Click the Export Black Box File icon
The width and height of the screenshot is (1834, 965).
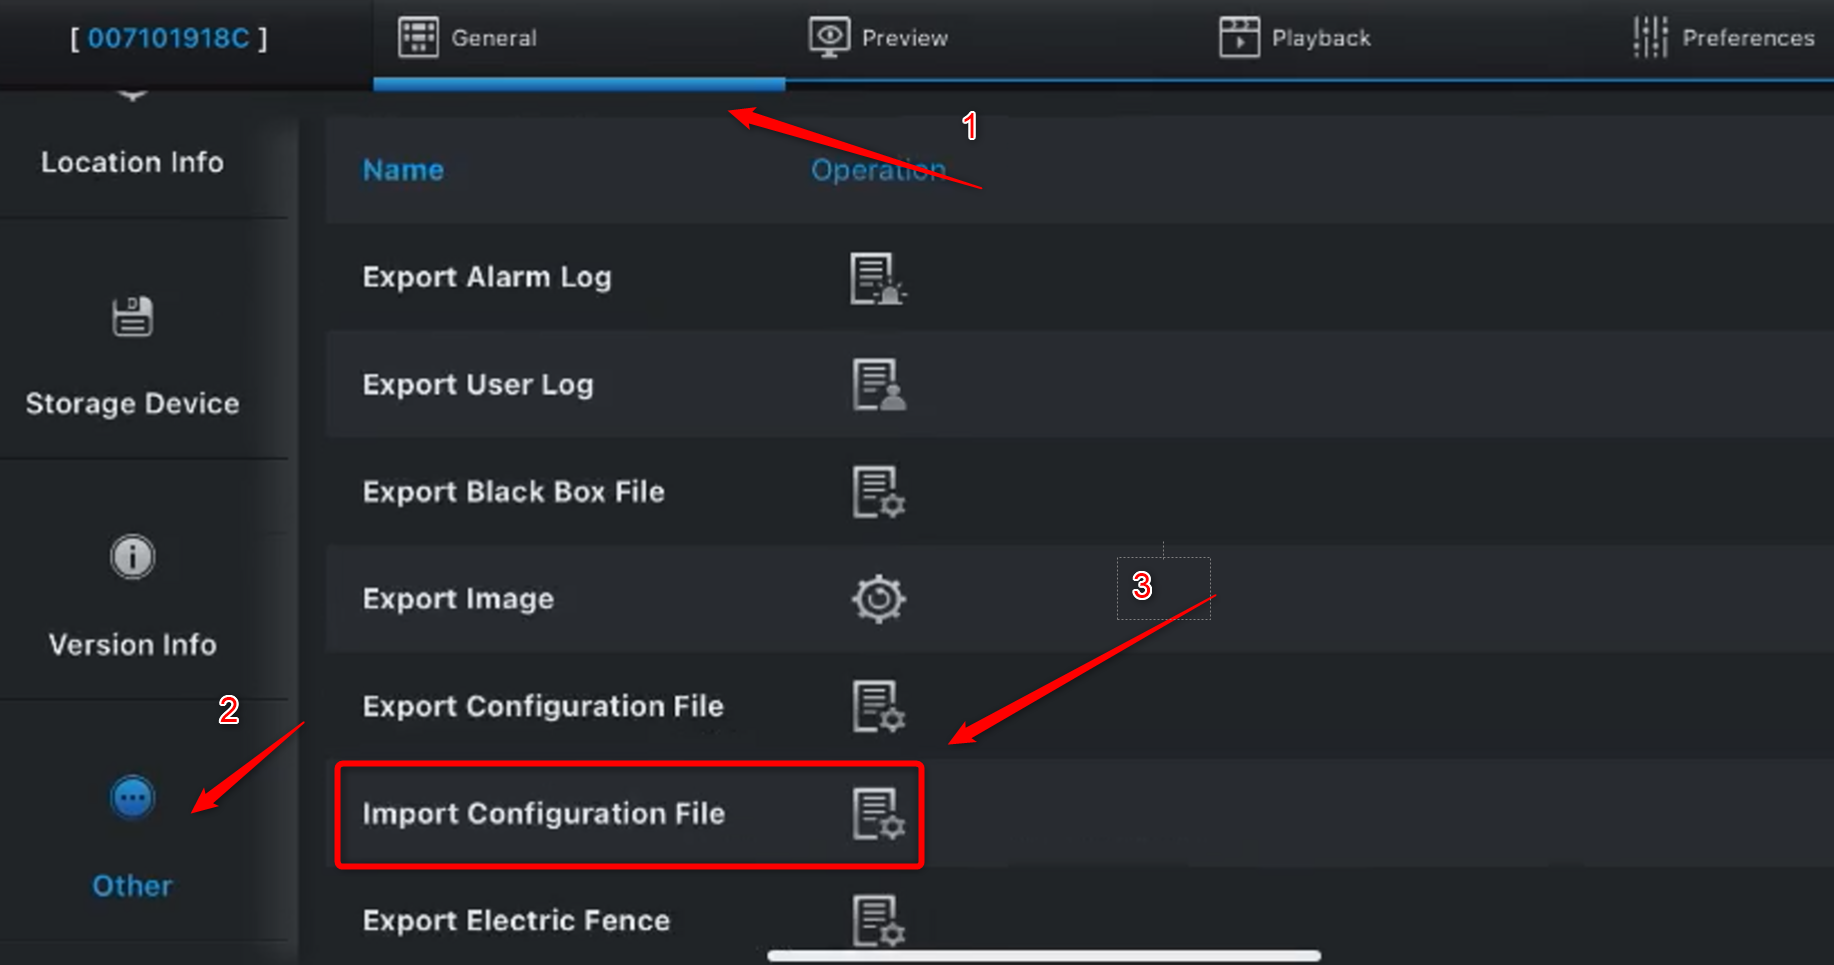click(x=878, y=492)
